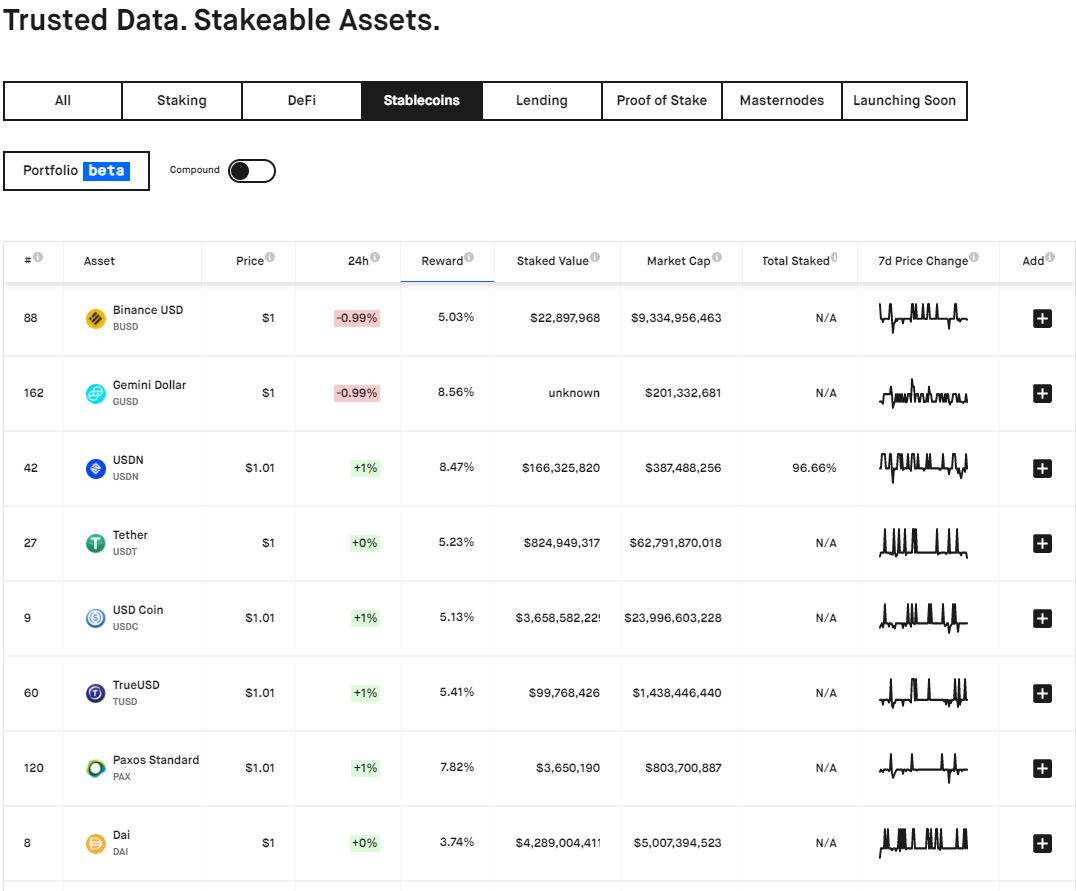1076x891 pixels.
Task: Click the unknown staked value cell
Action: (x=574, y=393)
